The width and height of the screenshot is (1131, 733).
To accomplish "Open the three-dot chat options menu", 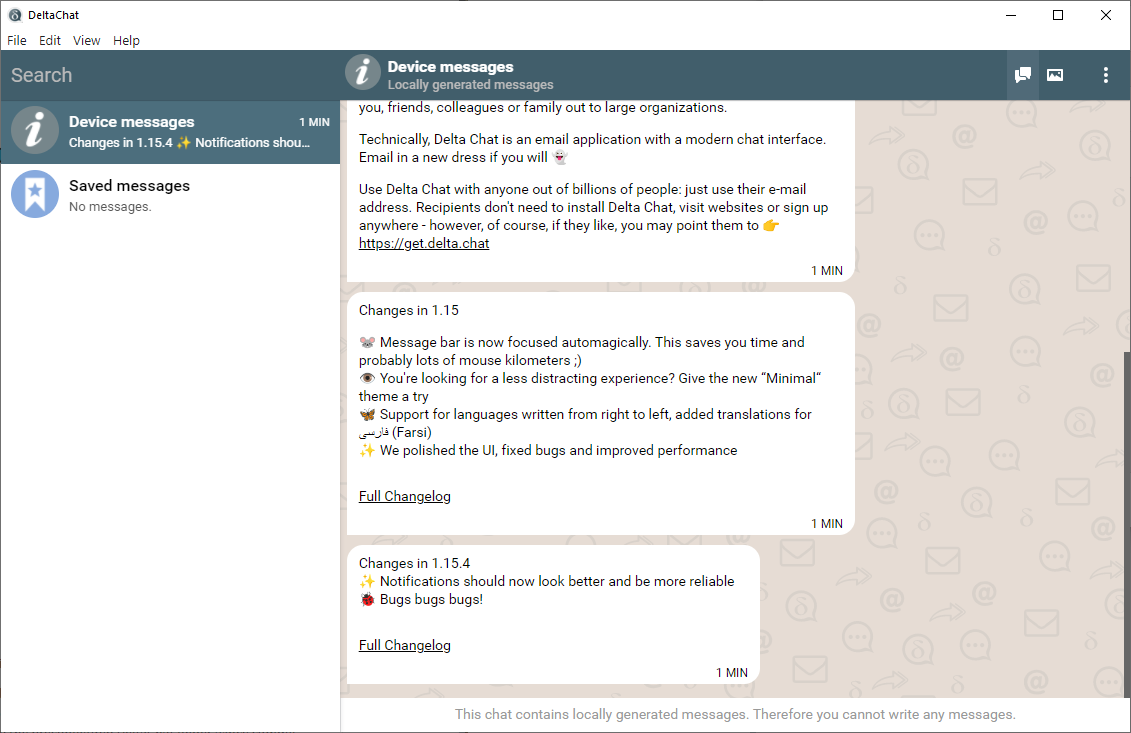I will click(x=1105, y=75).
